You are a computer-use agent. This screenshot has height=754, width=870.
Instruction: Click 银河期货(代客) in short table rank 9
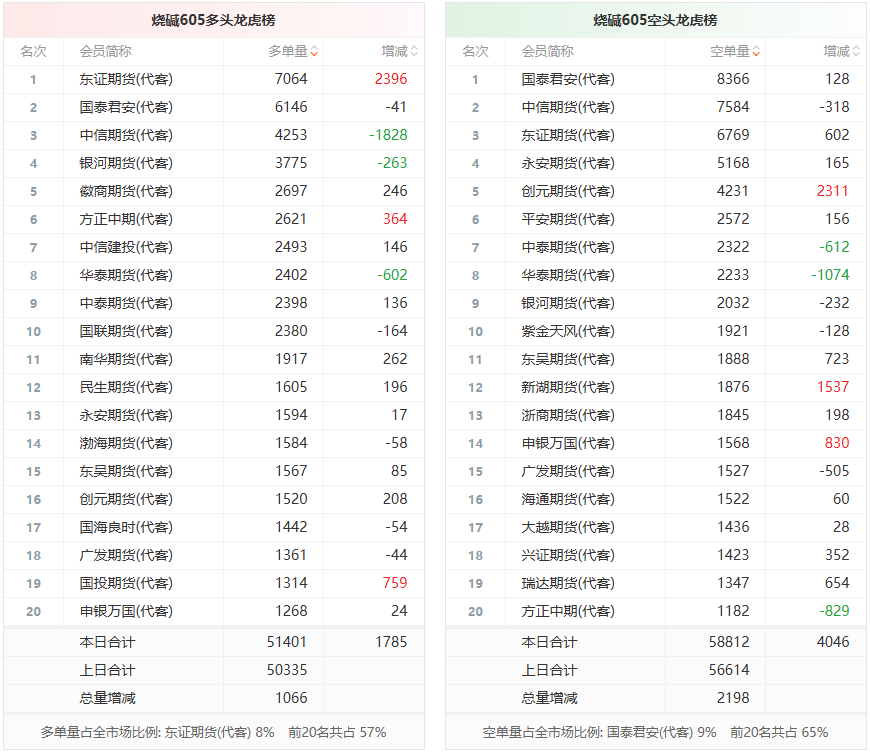tap(568, 303)
